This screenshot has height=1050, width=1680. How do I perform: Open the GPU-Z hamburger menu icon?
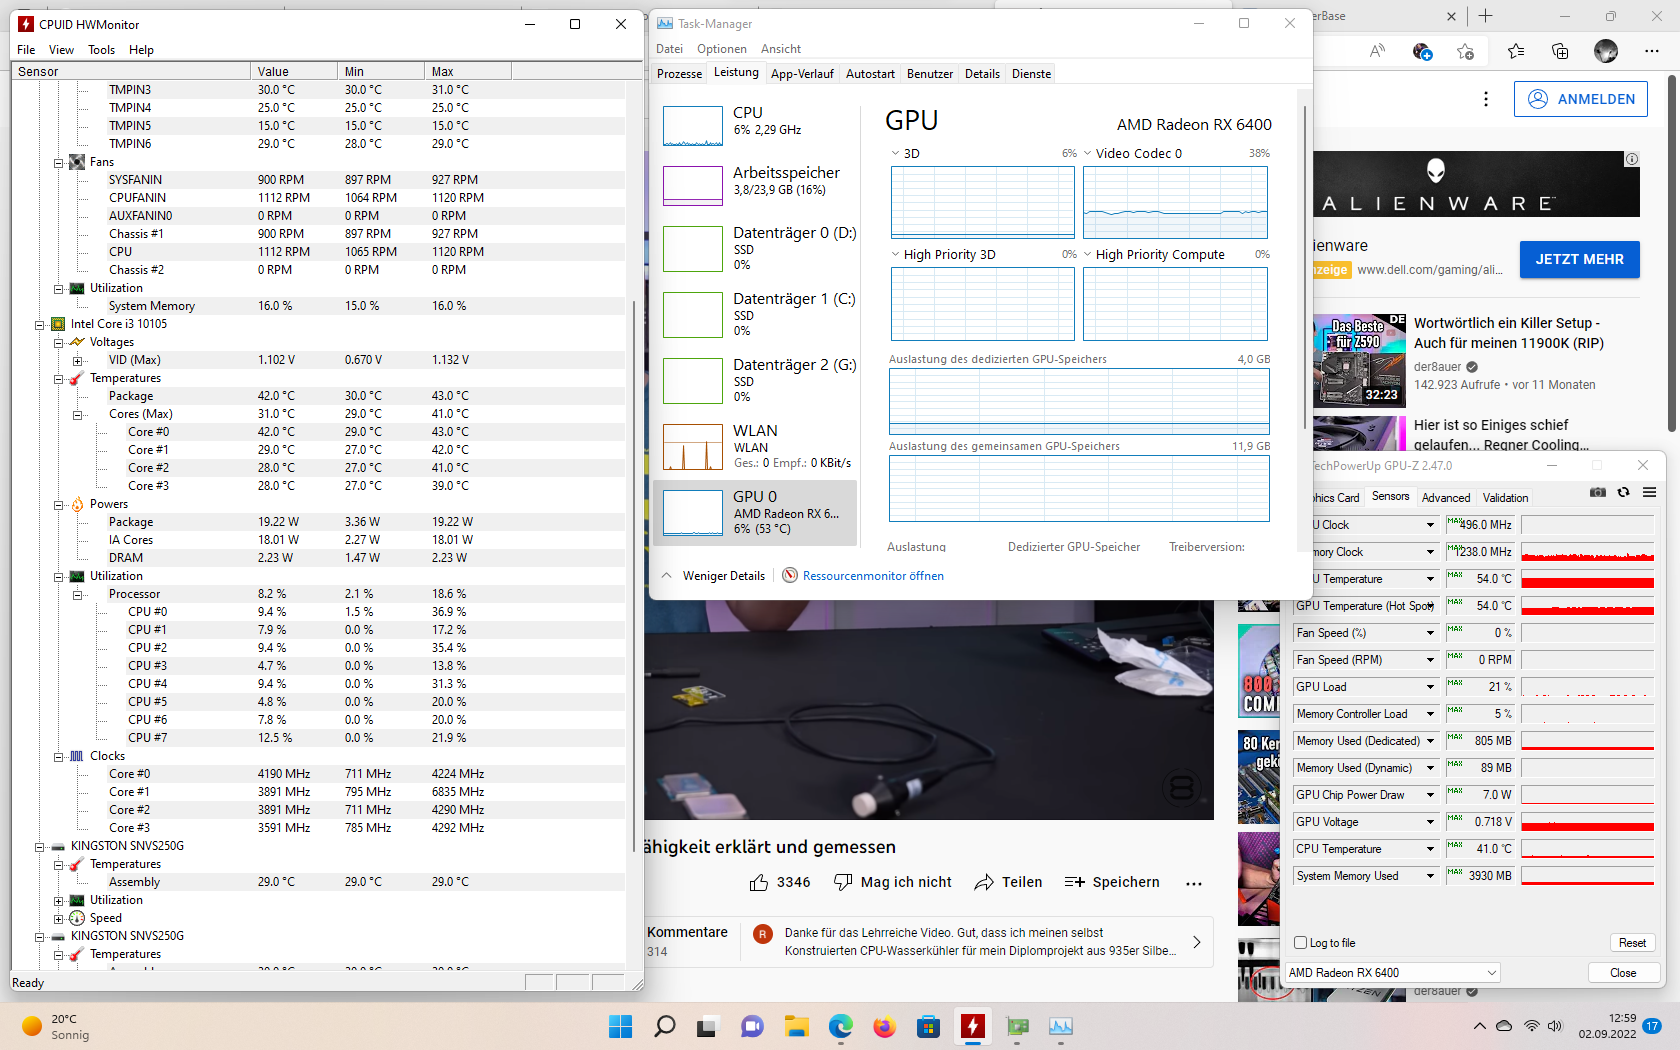(1650, 492)
